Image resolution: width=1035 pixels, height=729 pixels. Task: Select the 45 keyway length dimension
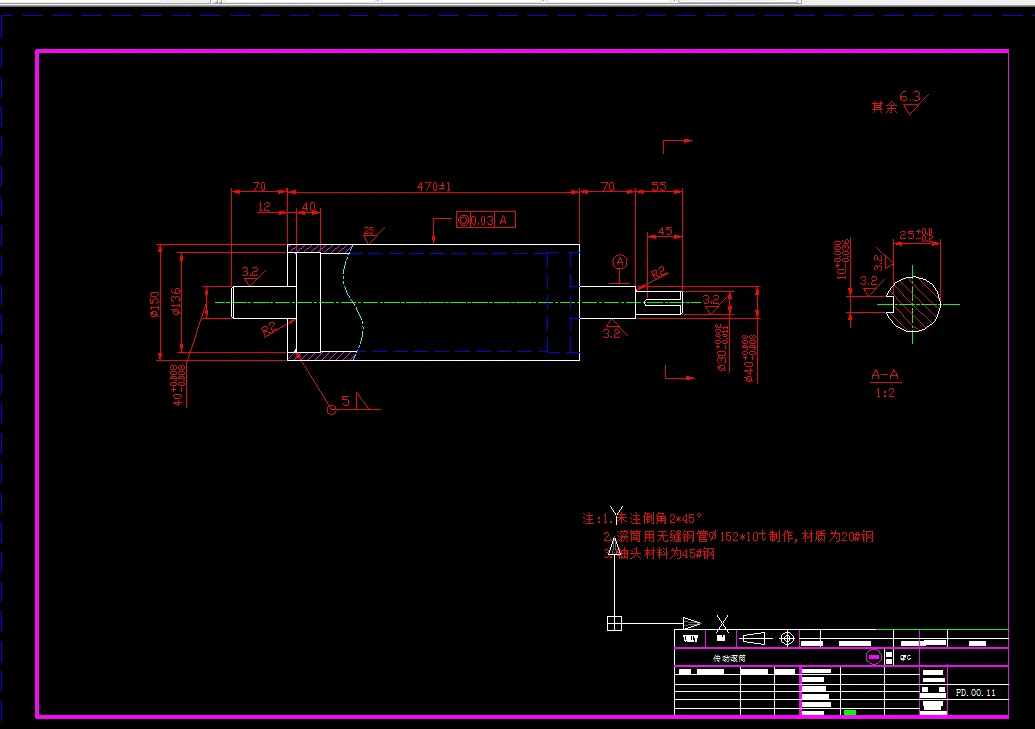(665, 231)
